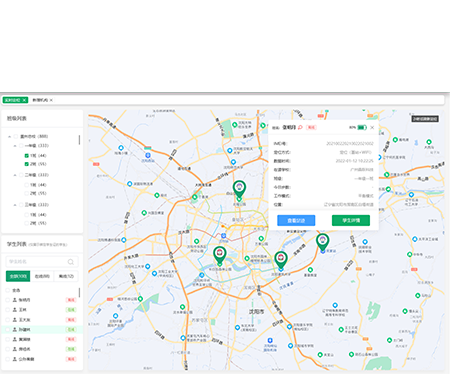Click the red locate icon beside popup name
This screenshot has width=450, height=374.
[300, 127]
